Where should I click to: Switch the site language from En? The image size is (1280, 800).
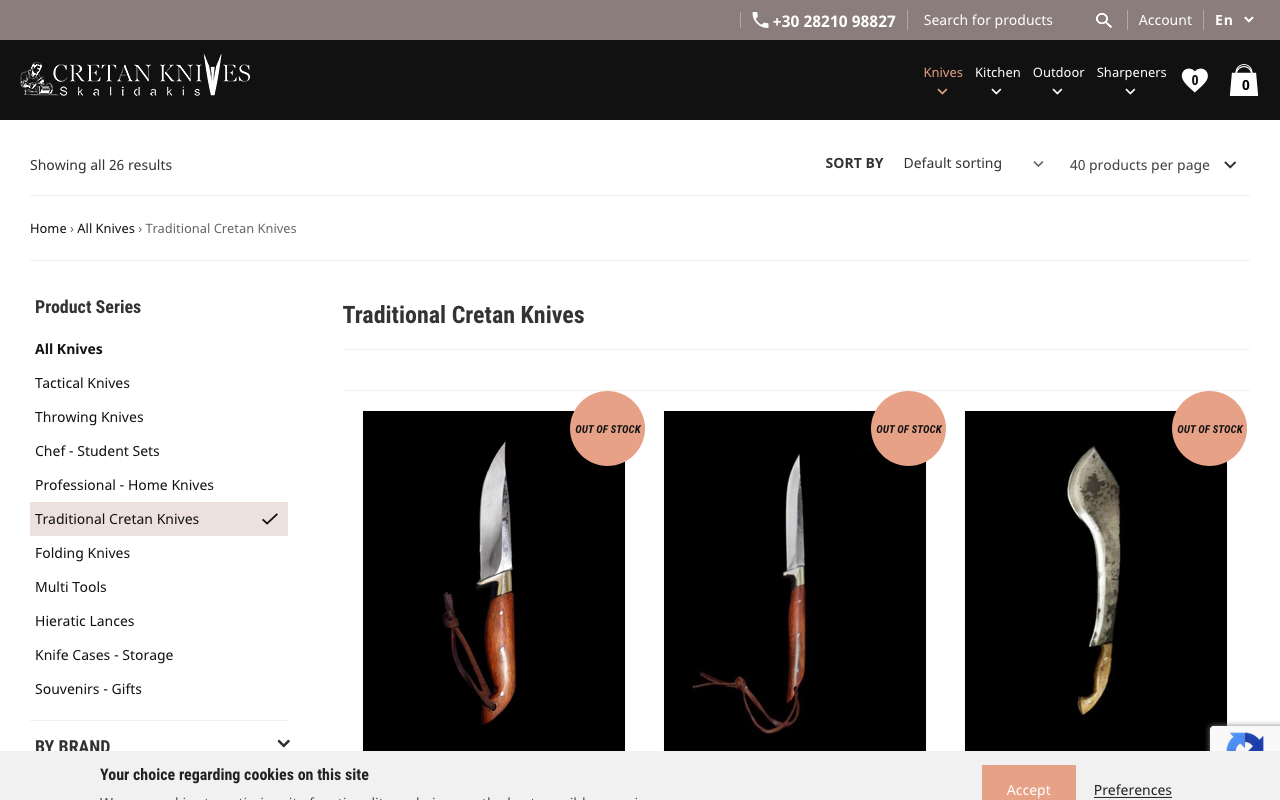(1233, 19)
